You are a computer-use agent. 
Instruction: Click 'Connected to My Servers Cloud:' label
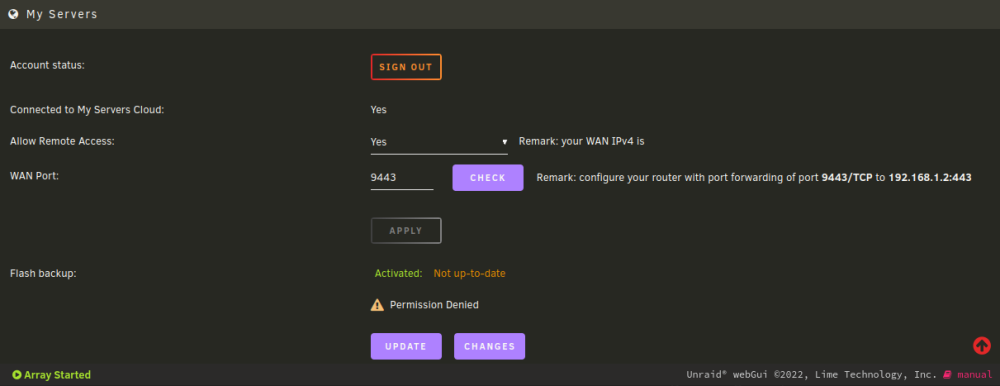pos(87,110)
